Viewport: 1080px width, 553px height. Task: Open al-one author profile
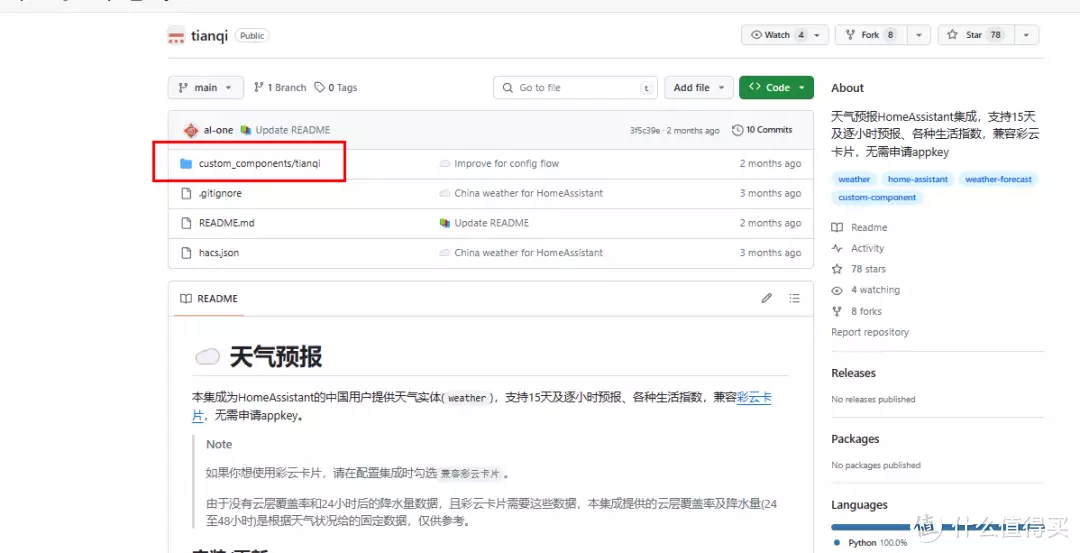point(218,129)
